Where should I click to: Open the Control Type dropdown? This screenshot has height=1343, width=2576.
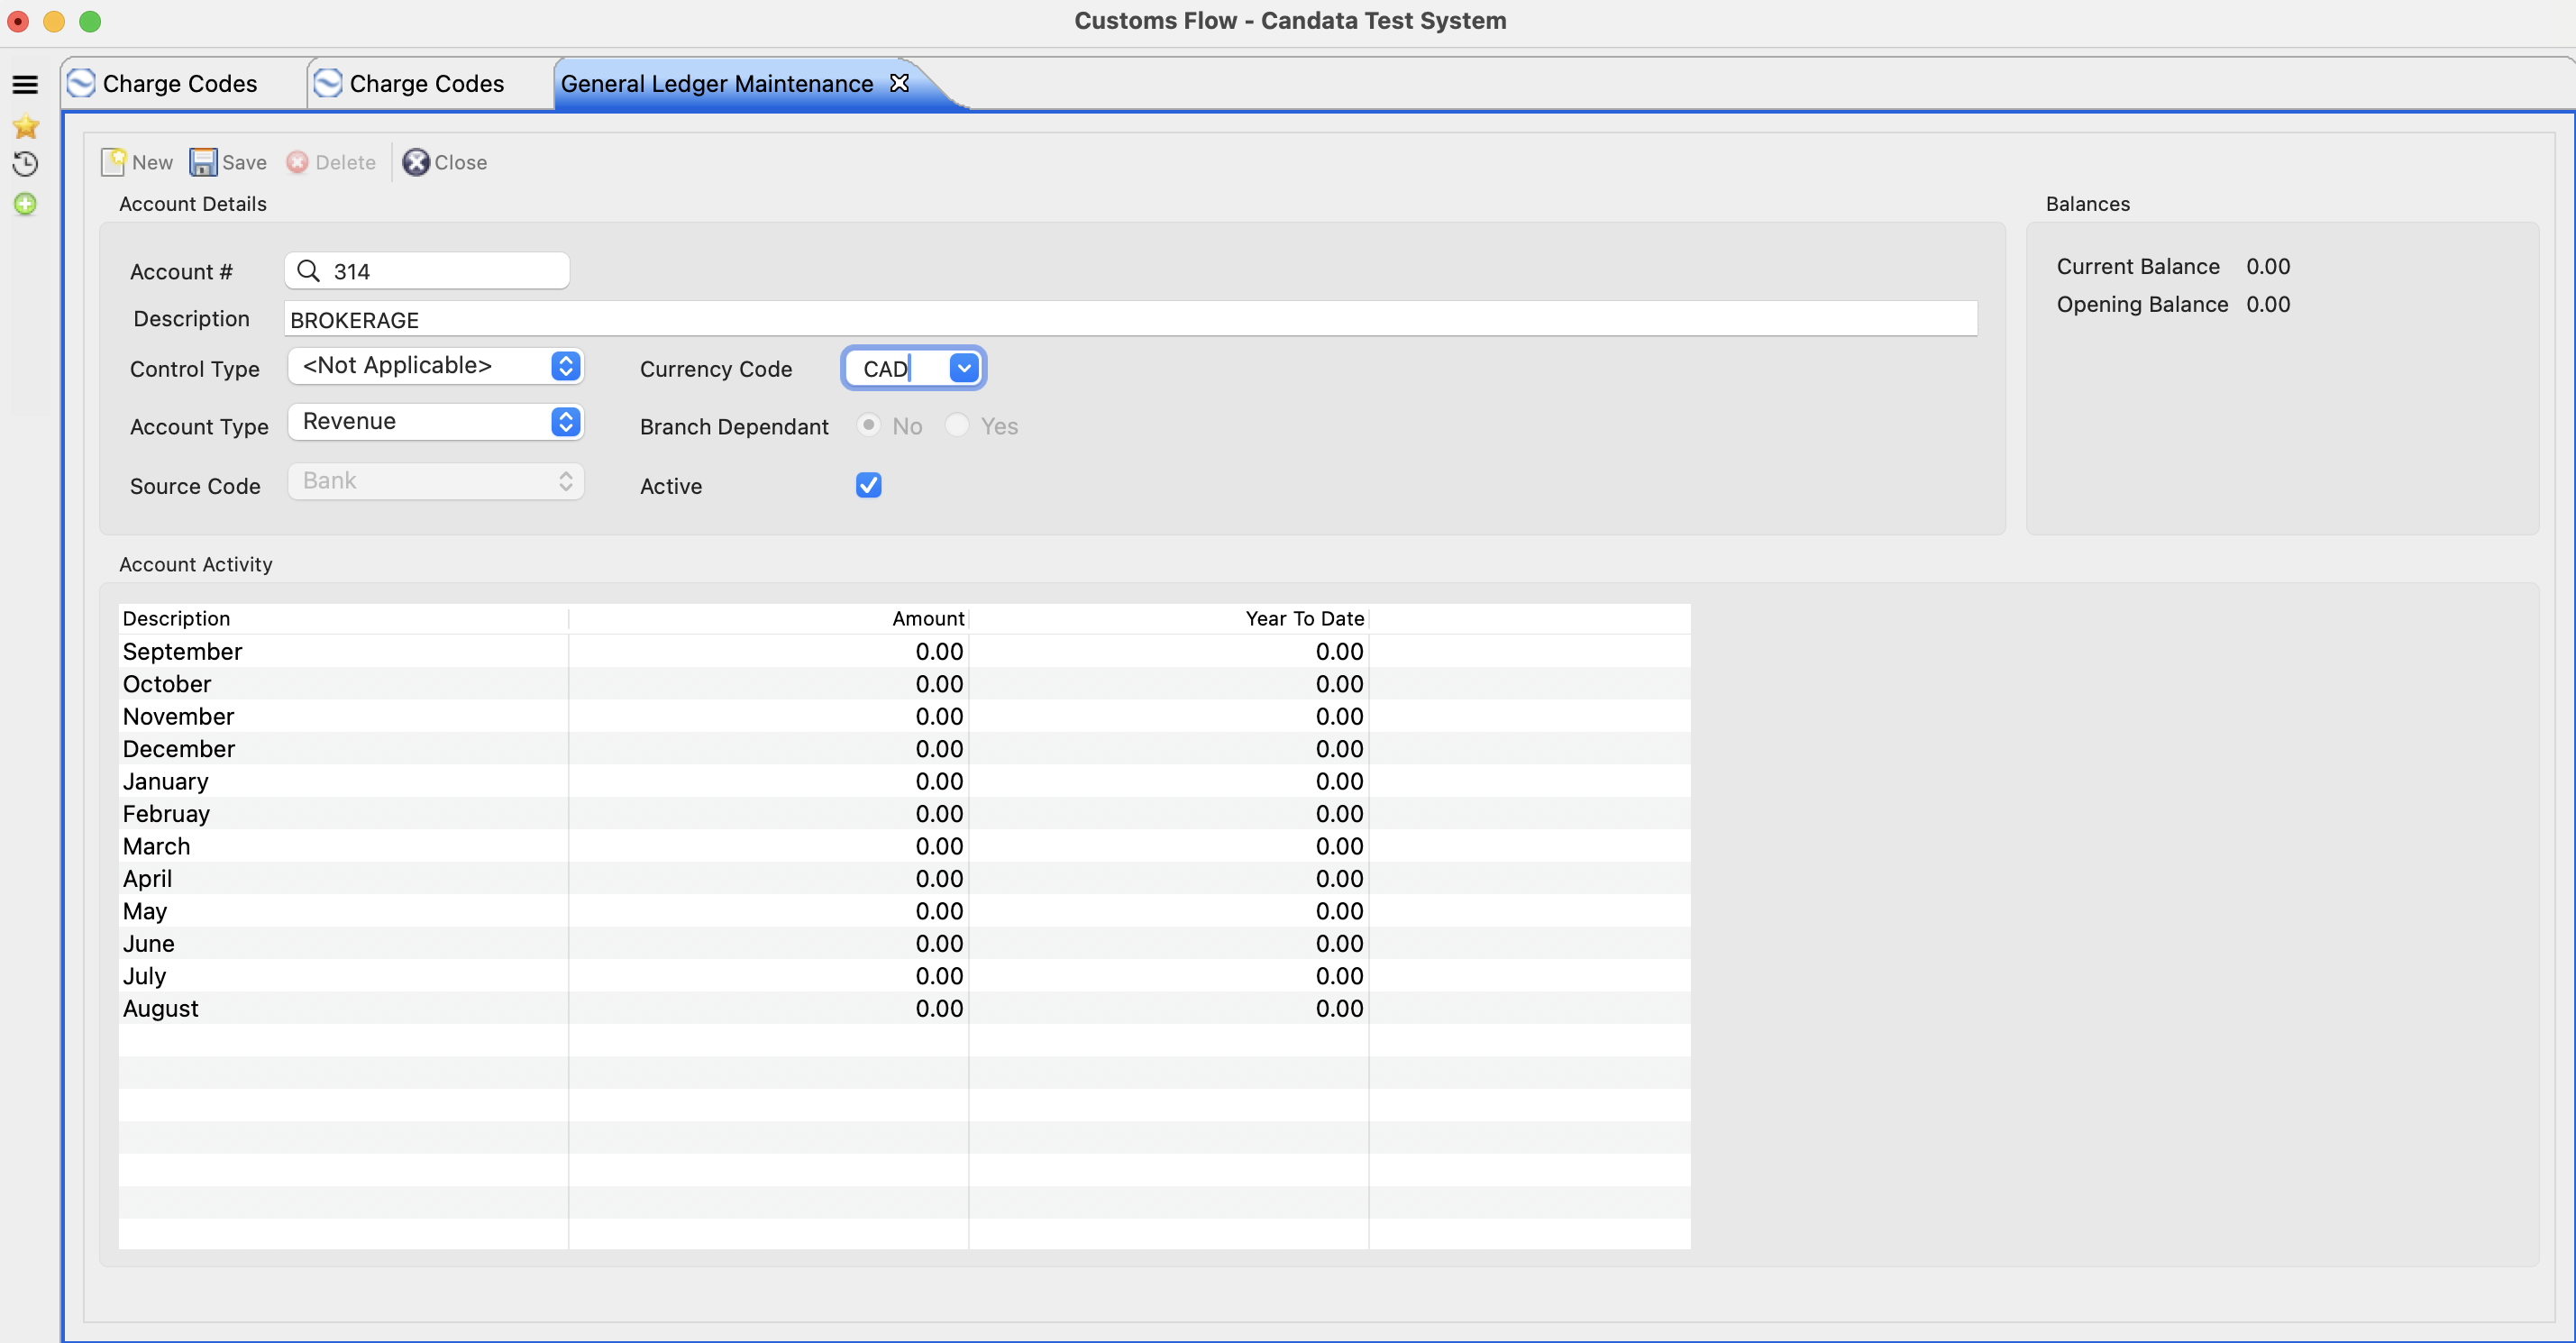point(435,366)
